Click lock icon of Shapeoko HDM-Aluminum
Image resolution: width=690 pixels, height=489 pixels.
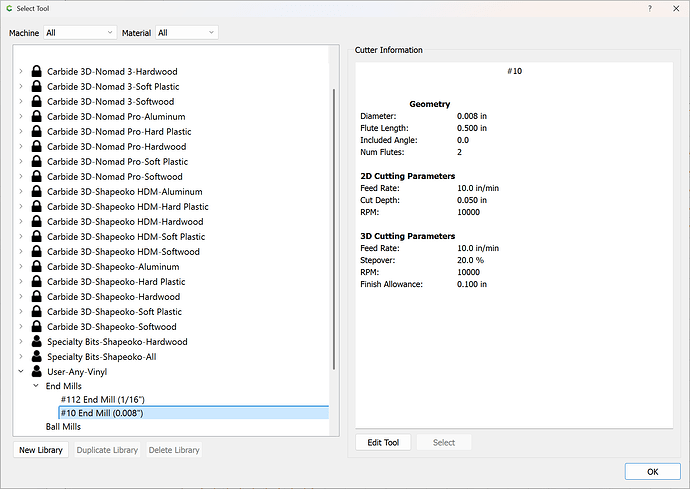(x=37, y=191)
